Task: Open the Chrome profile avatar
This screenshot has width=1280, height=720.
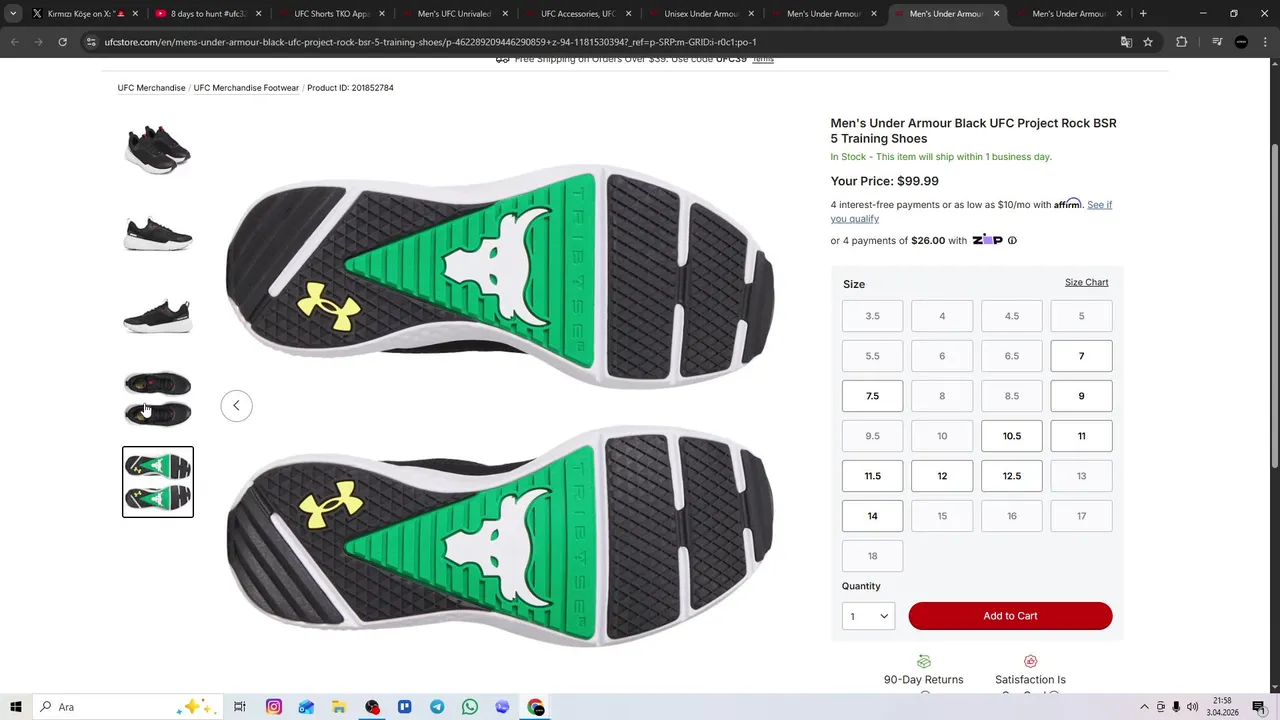Action: tap(1241, 42)
